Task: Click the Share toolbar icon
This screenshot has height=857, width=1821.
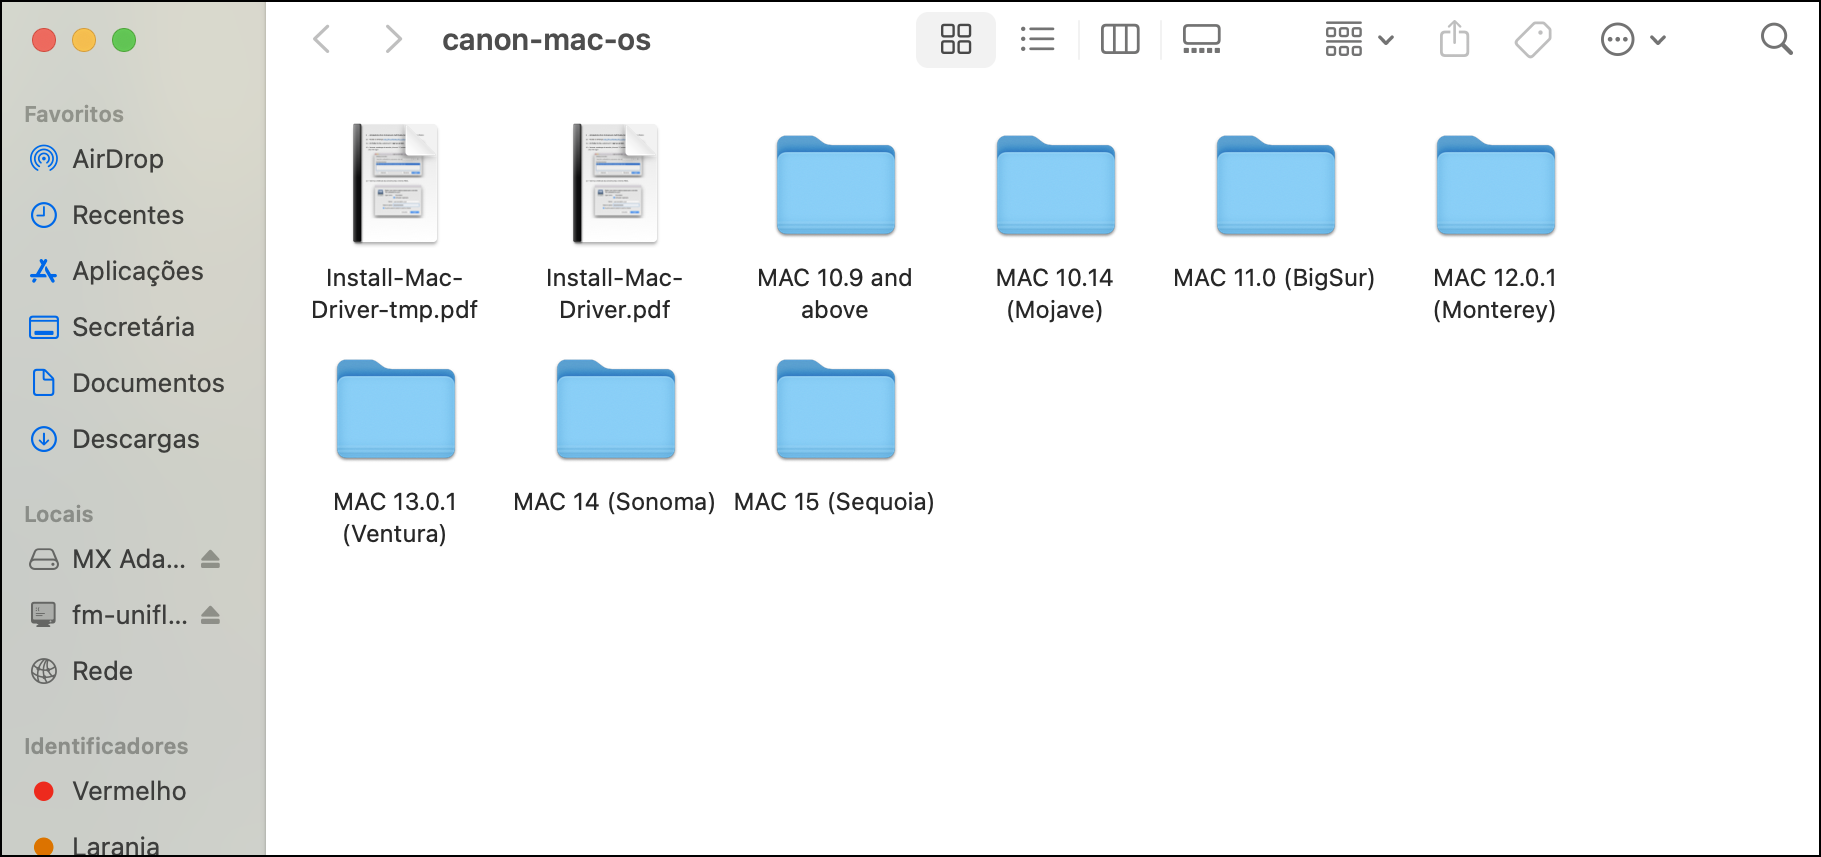Action: pos(1454,40)
